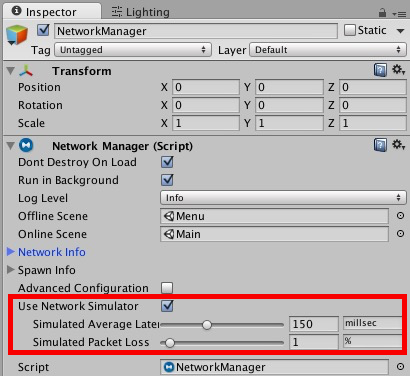
Task: Open Network Manager help reference icon
Action: click(380, 145)
